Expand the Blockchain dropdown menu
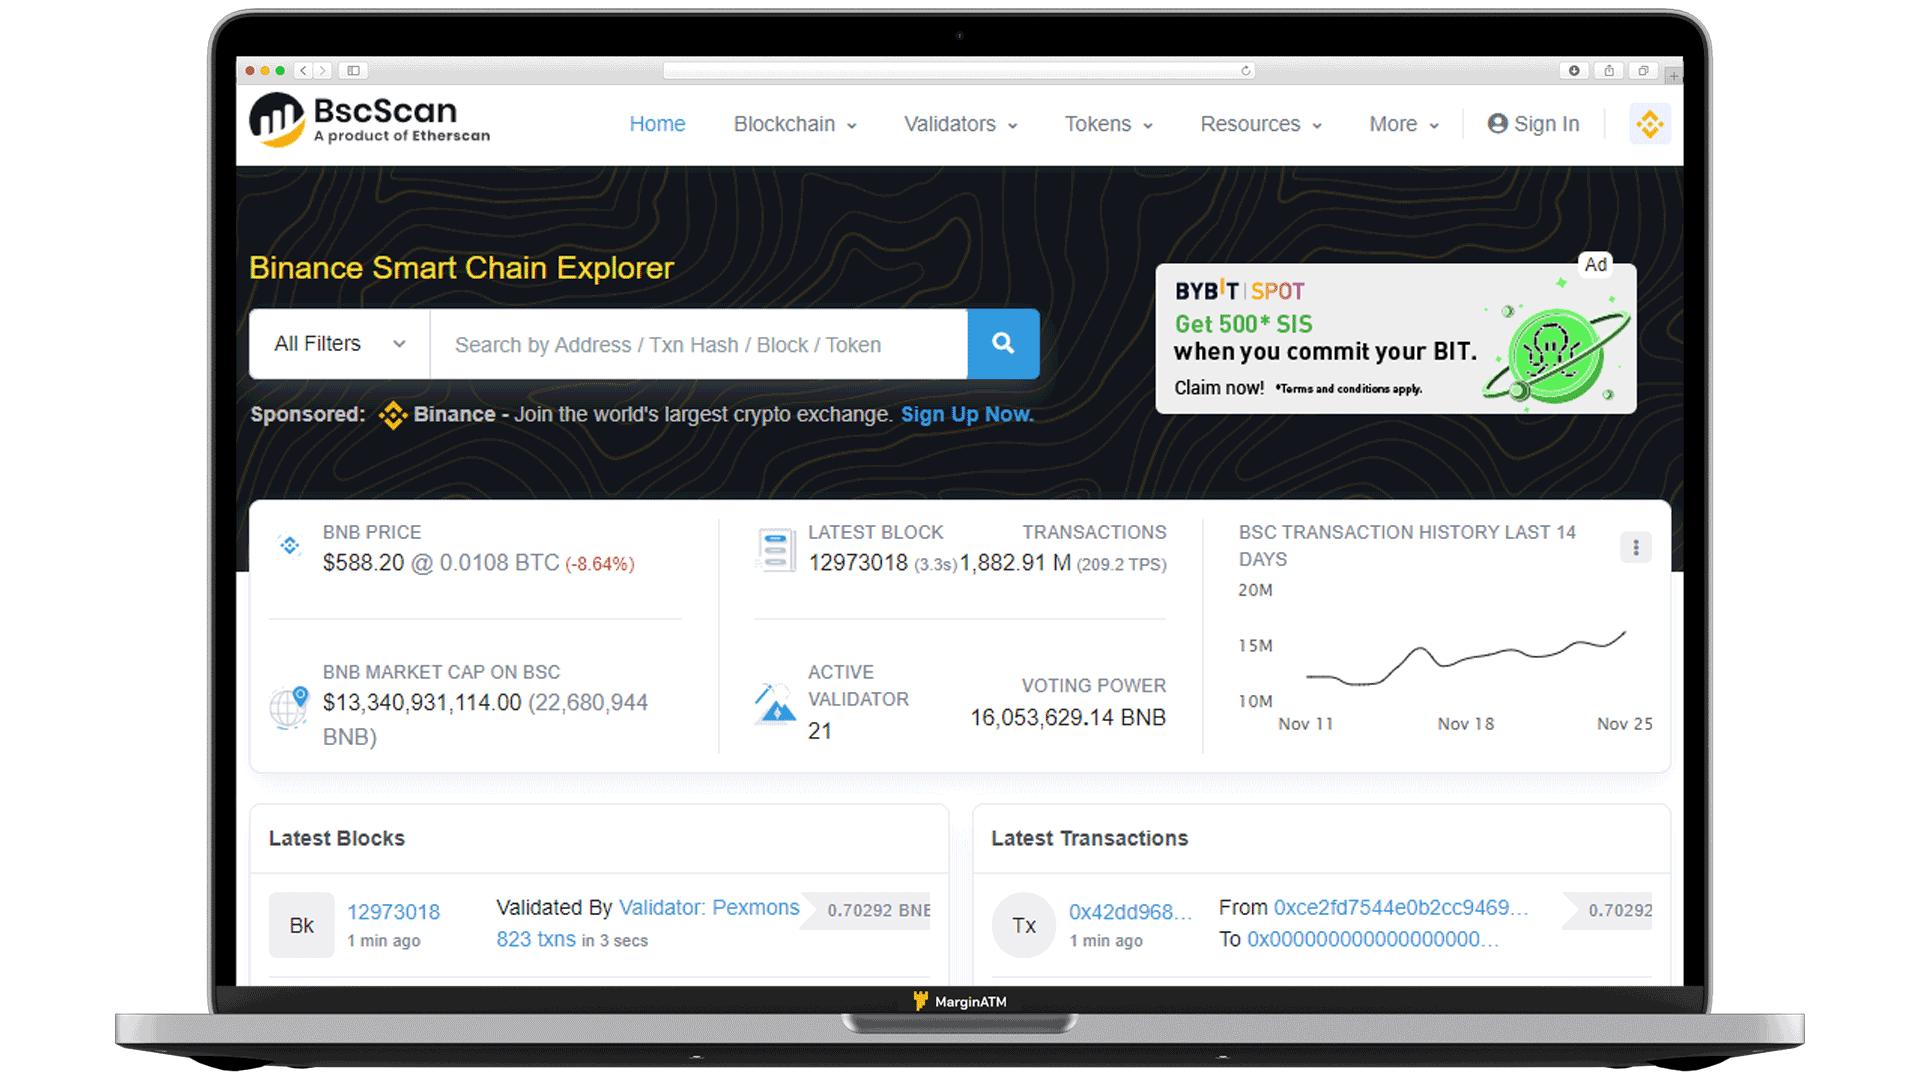 click(x=793, y=123)
